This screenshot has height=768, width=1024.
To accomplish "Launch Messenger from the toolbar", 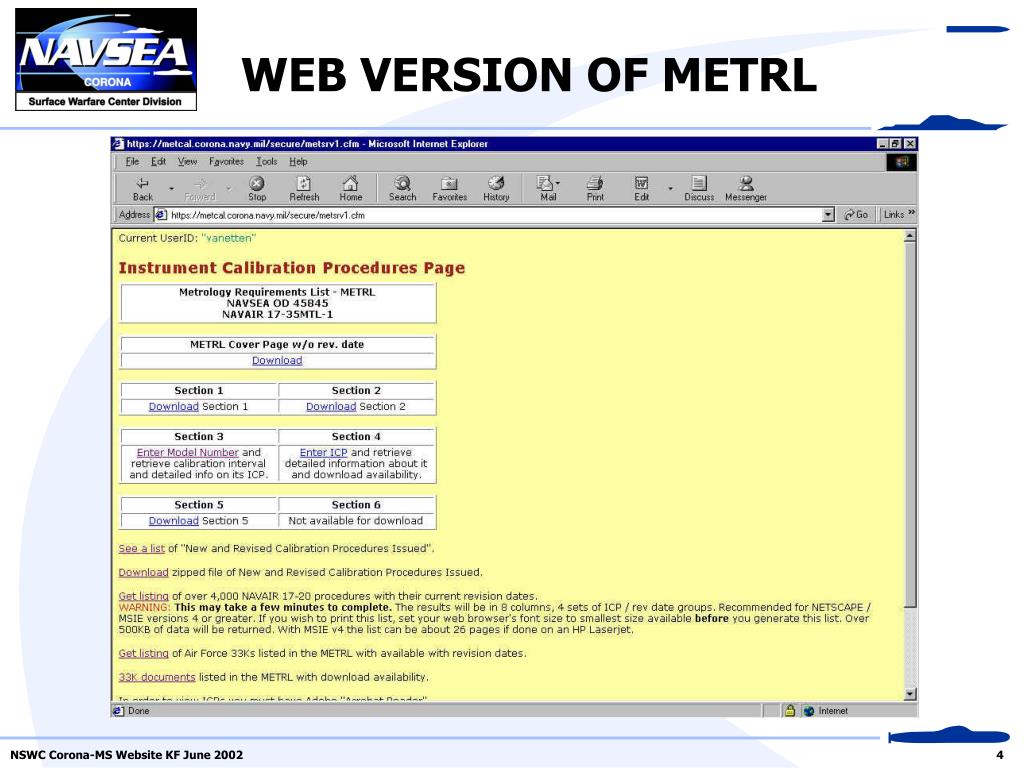I will (x=746, y=189).
